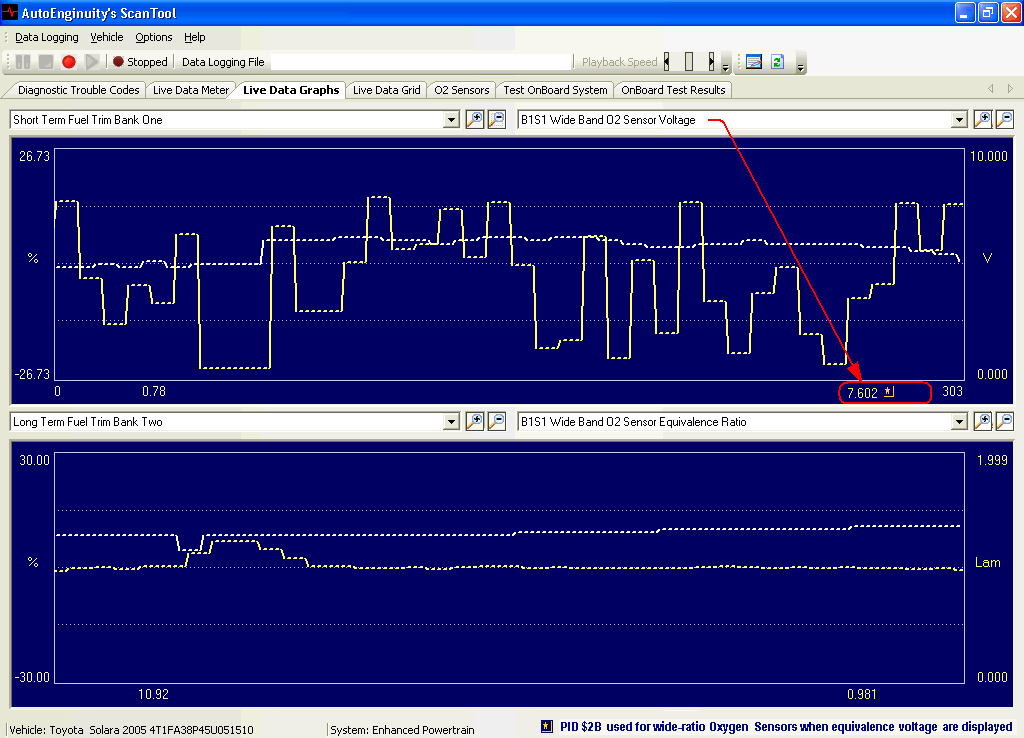Click the play button in logging toolbar
The width and height of the screenshot is (1024, 738).
[92, 62]
